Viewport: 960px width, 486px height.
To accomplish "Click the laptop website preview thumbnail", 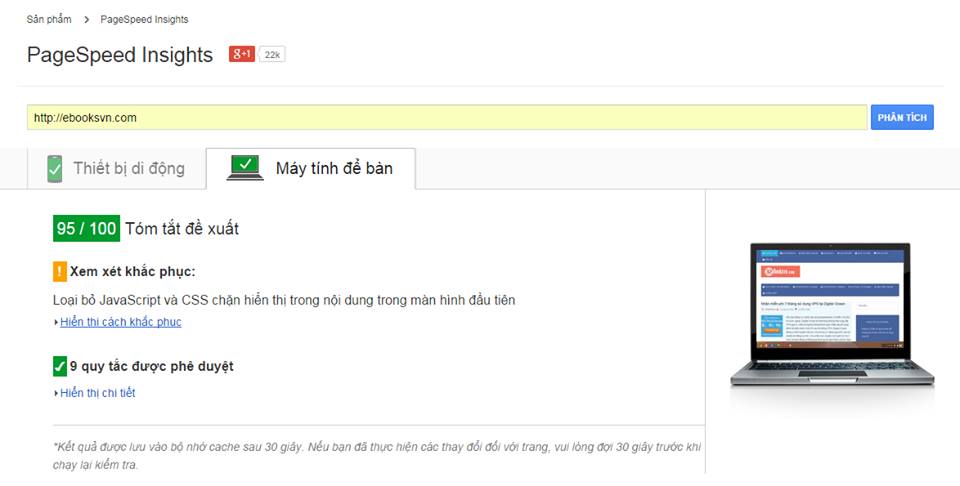I will [x=832, y=314].
